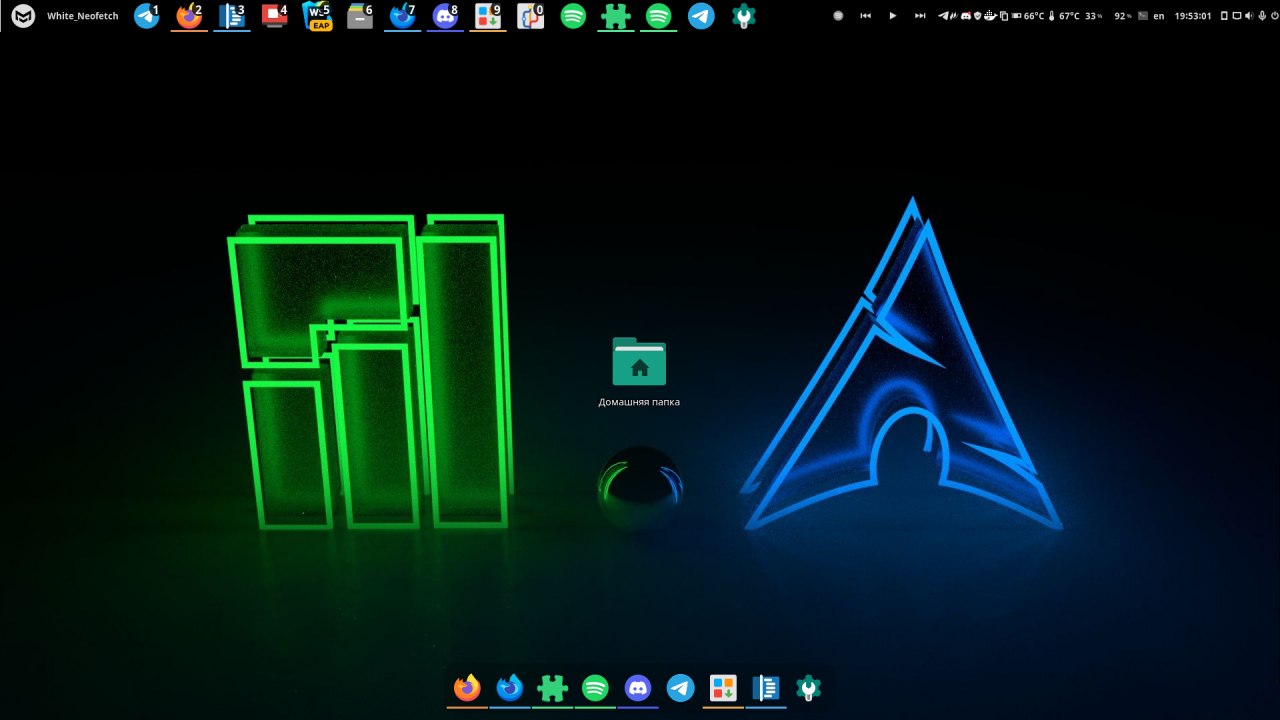
Task: Open the blue document app numbered 3
Action: point(232,16)
